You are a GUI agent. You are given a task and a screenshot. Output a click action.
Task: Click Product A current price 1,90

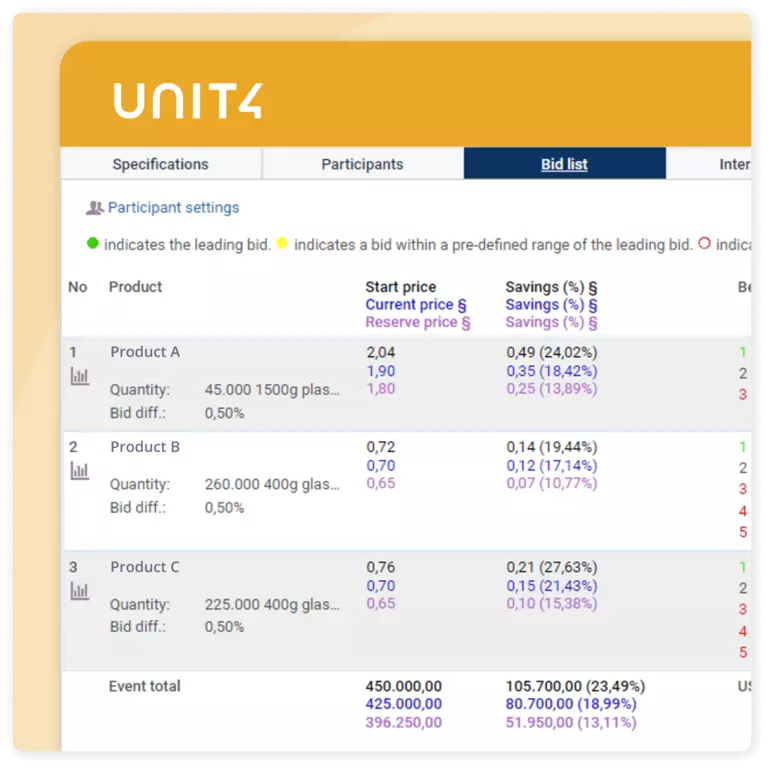coord(381,371)
